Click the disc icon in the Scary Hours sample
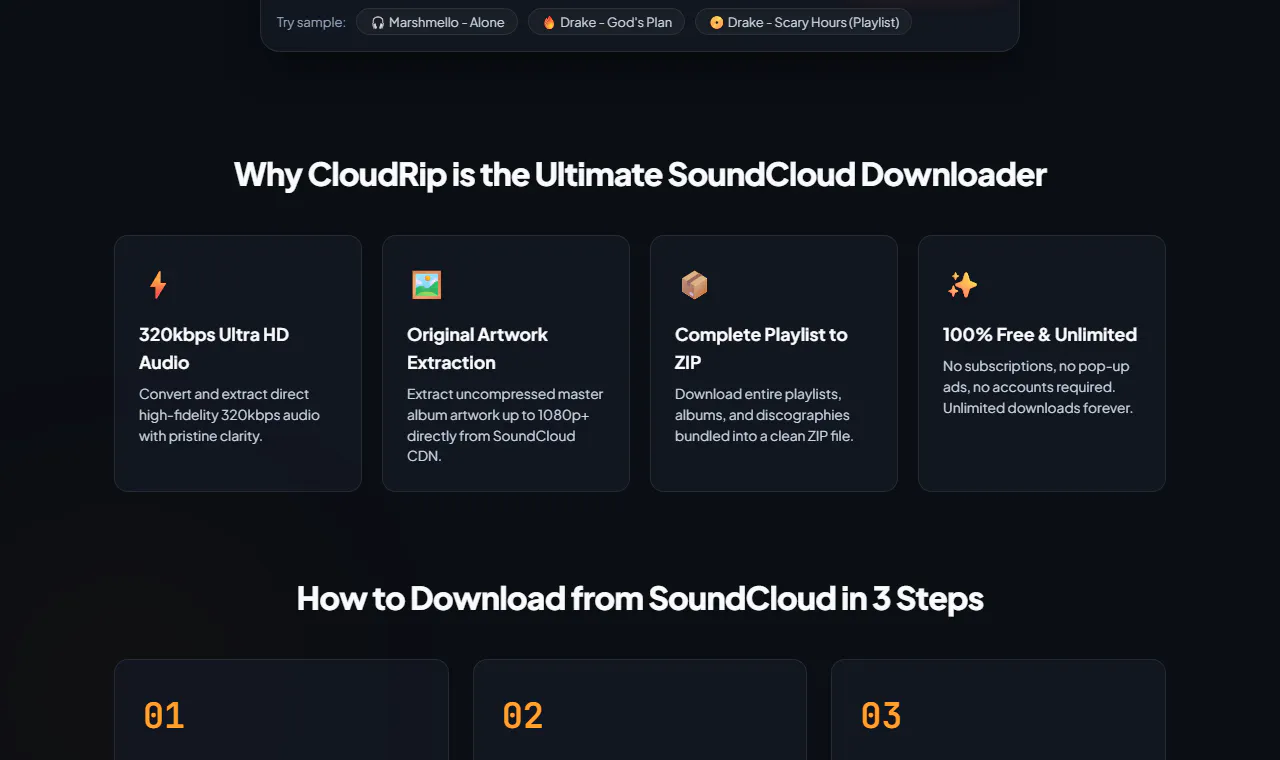 pyautogui.click(x=716, y=22)
